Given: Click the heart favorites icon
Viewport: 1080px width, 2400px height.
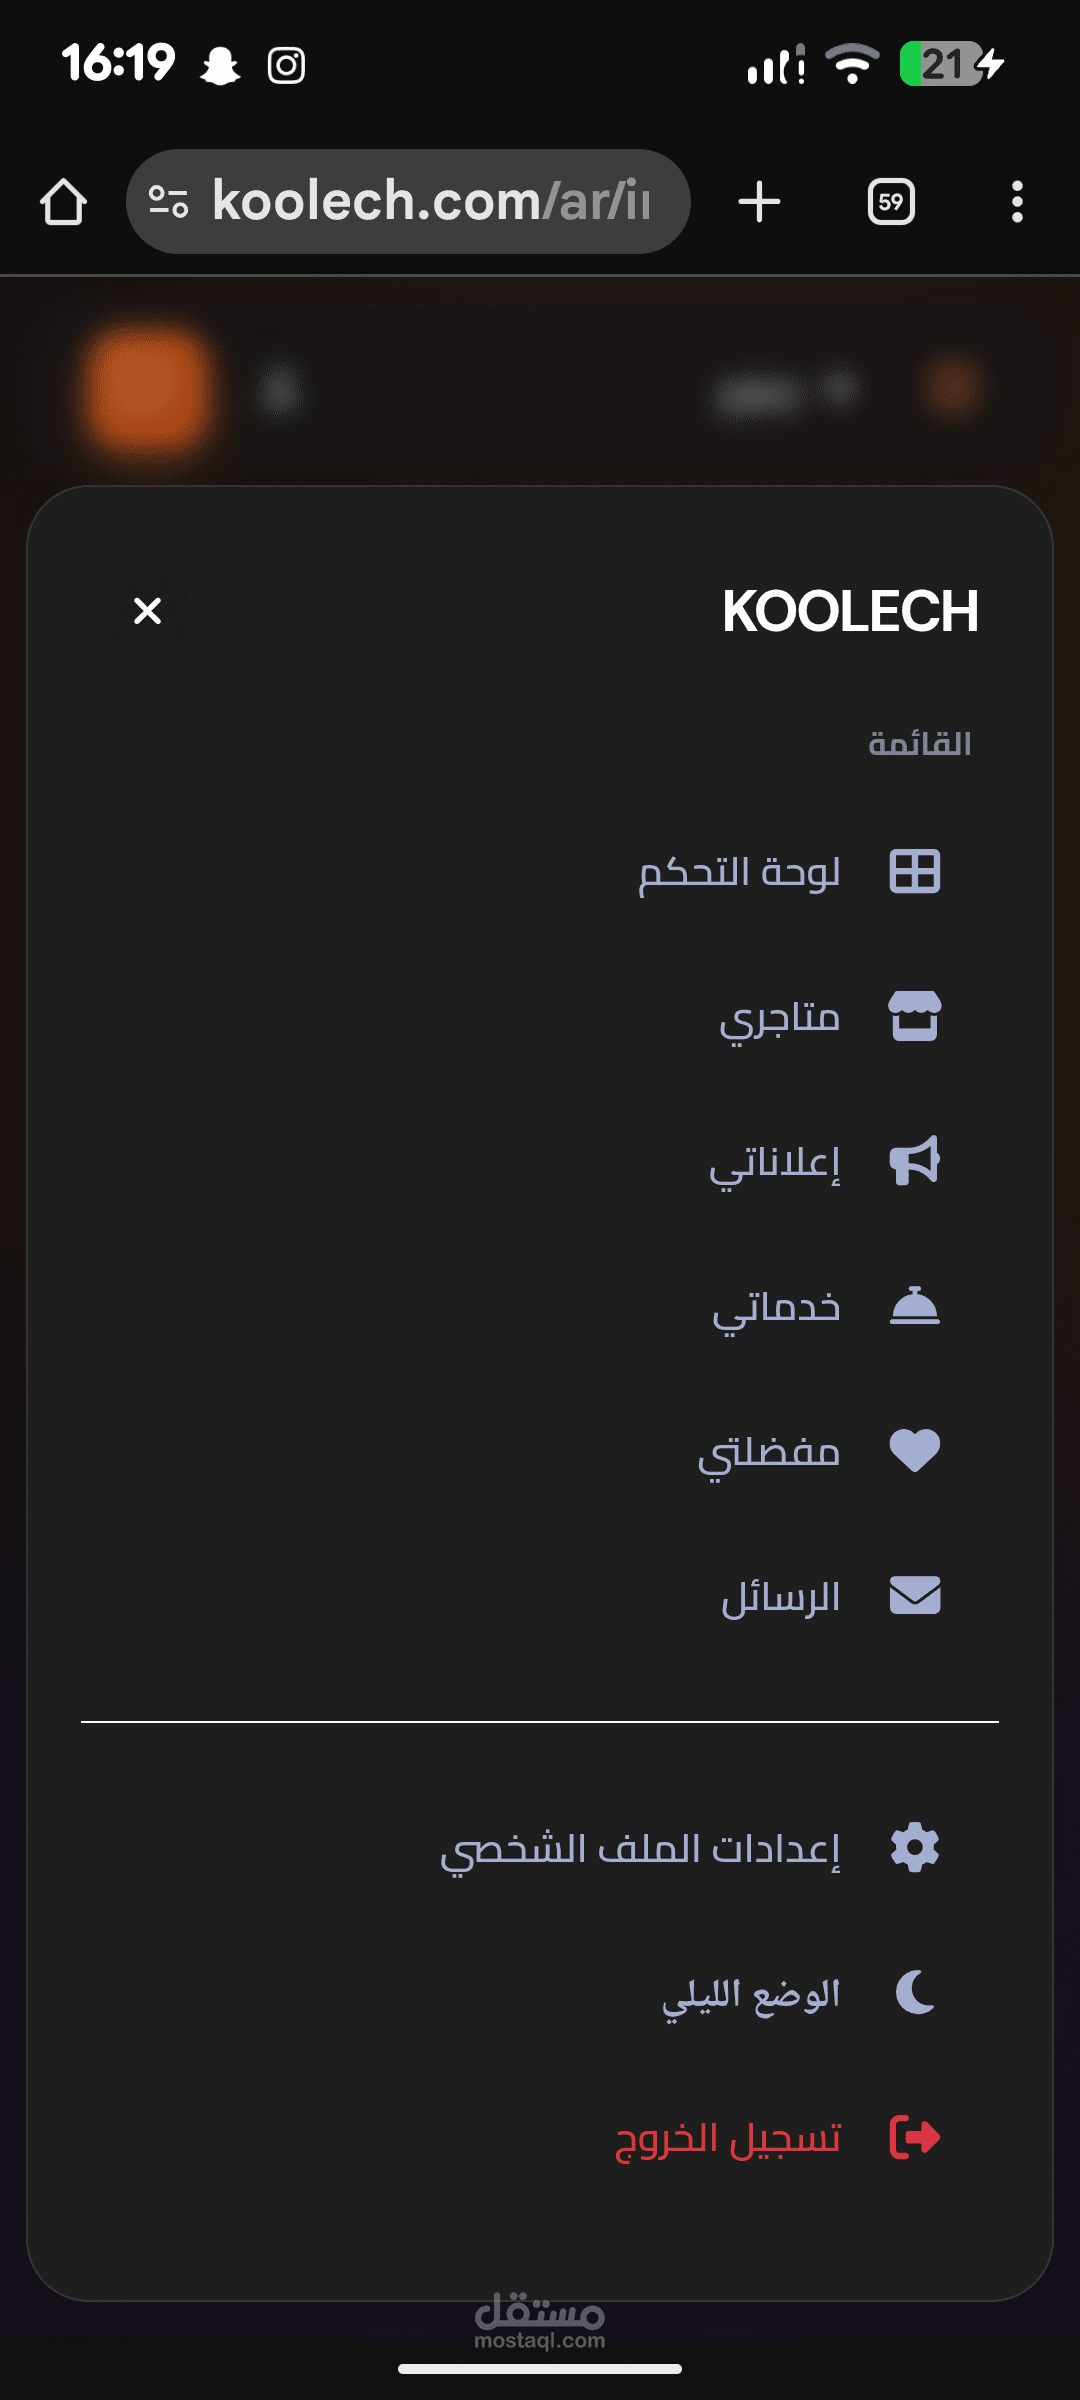Looking at the screenshot, I should point(914,1451).
